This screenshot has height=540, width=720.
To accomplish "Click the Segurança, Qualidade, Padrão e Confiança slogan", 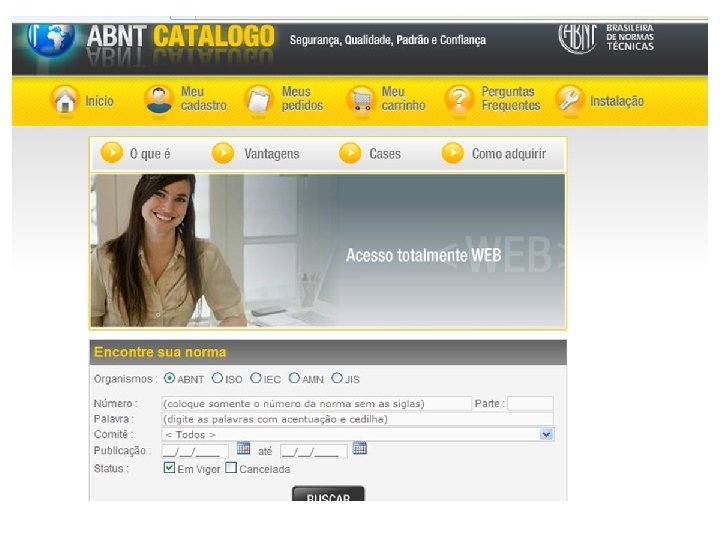I will [x=388, y=40].
